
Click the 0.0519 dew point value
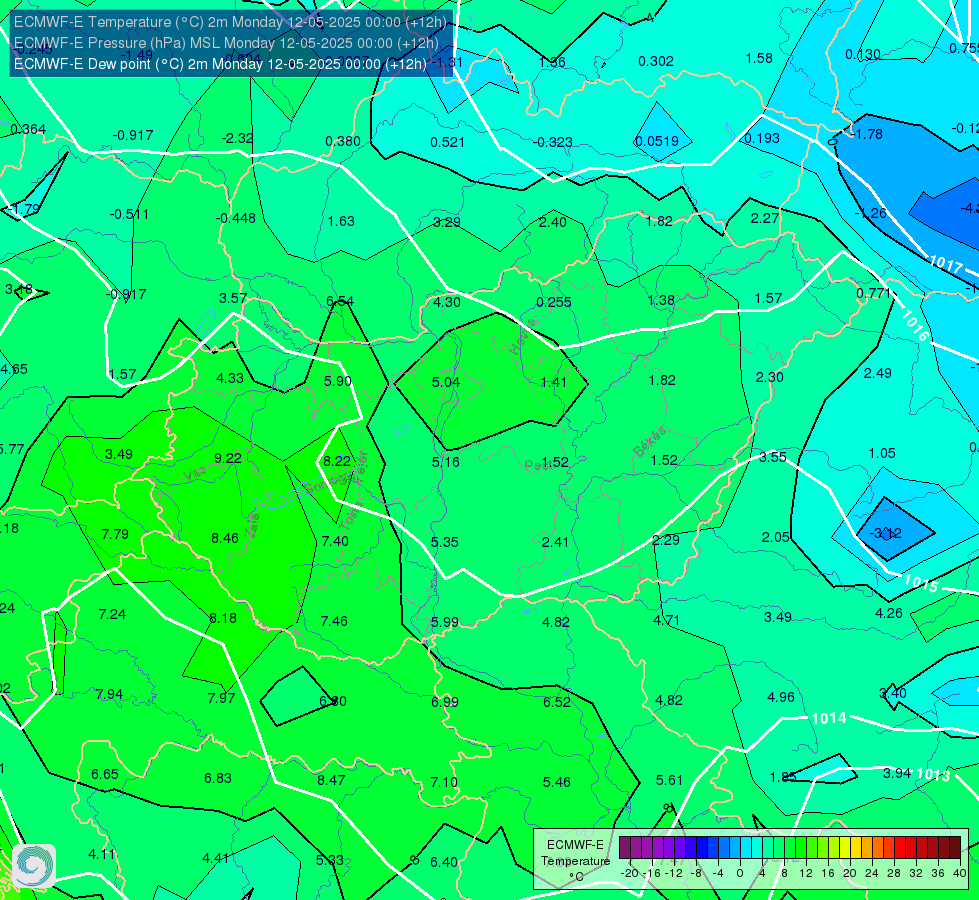pos(656,141)
